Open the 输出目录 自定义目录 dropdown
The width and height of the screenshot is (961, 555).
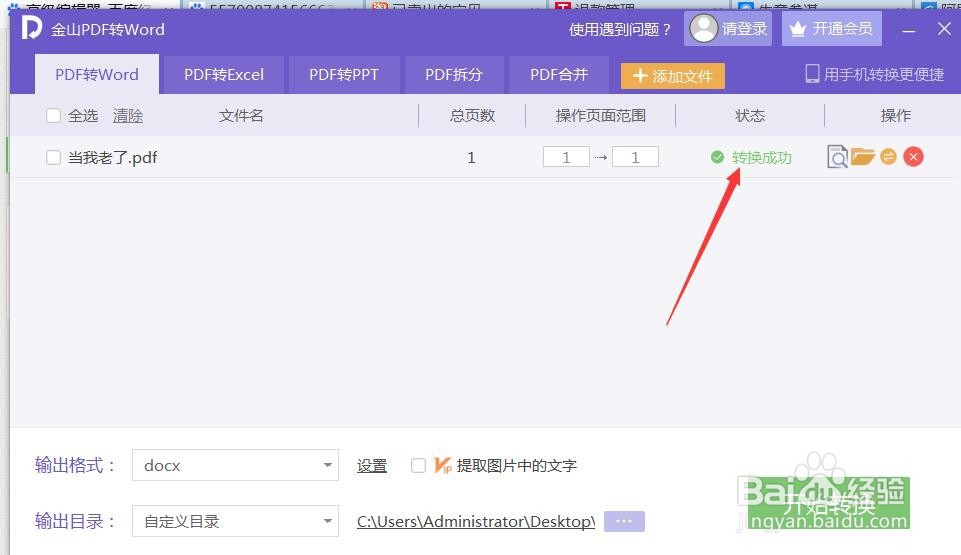(x=235, y=521)
